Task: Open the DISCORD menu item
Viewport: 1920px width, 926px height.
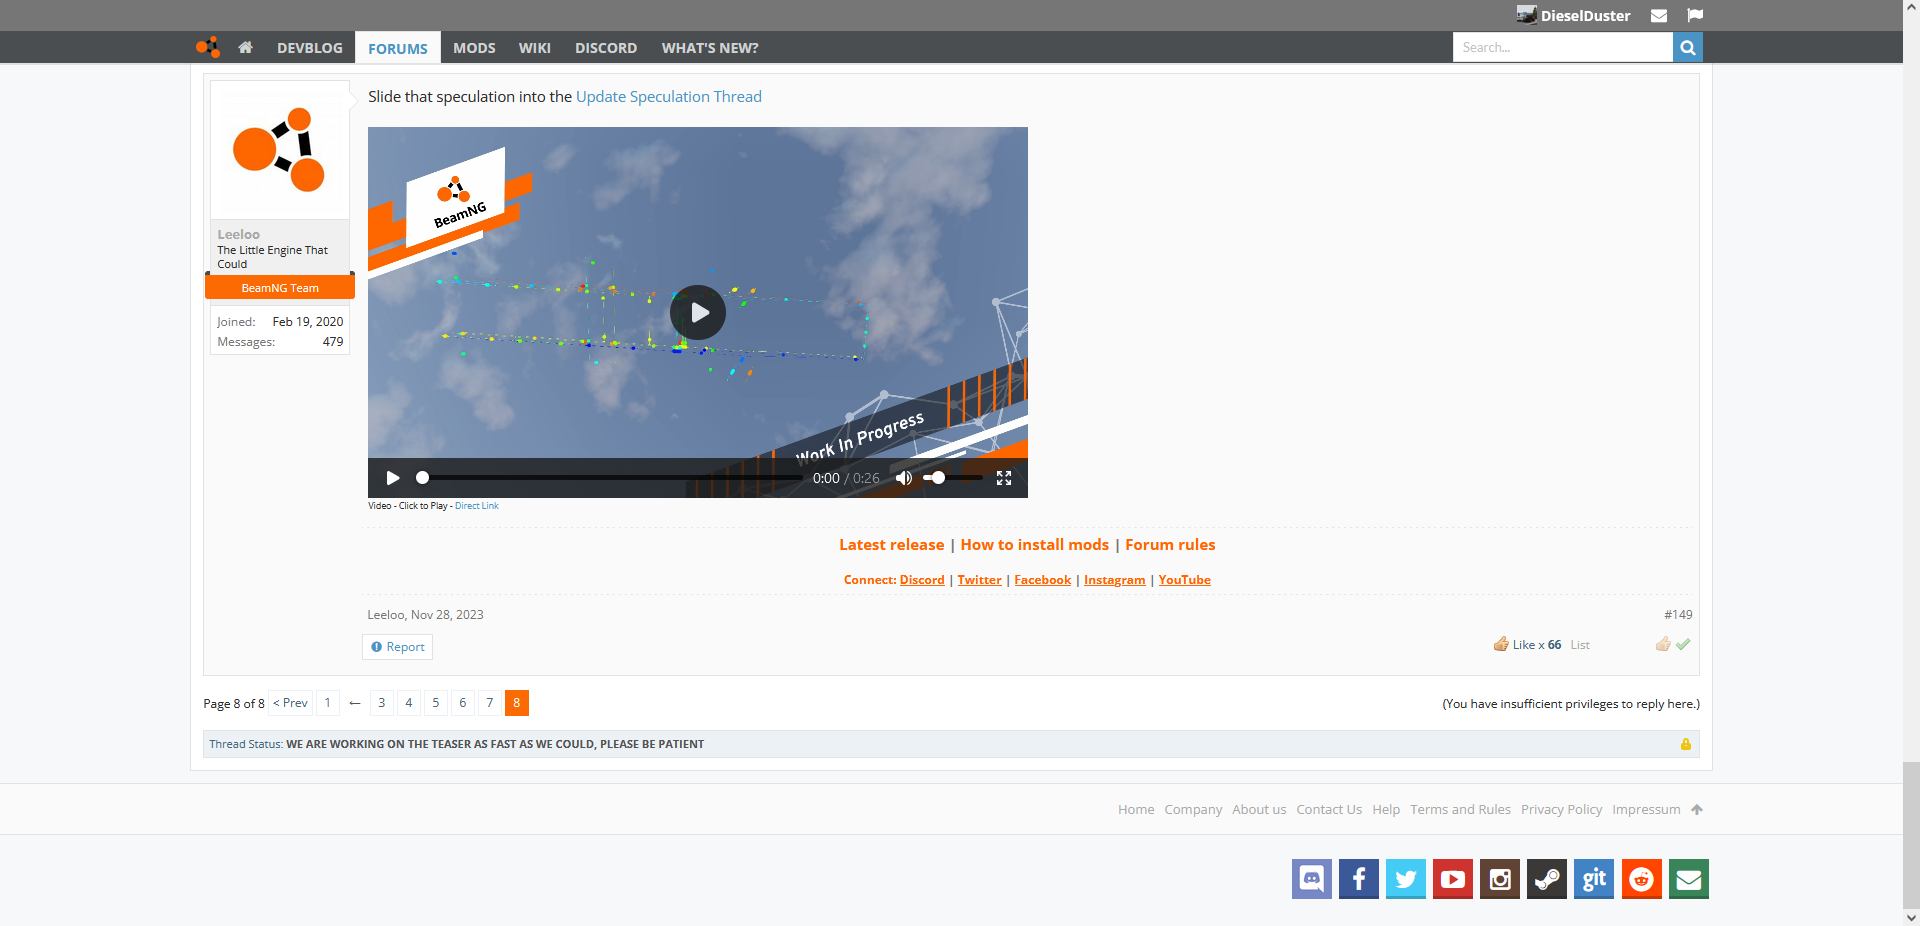Action: [606, 48]
